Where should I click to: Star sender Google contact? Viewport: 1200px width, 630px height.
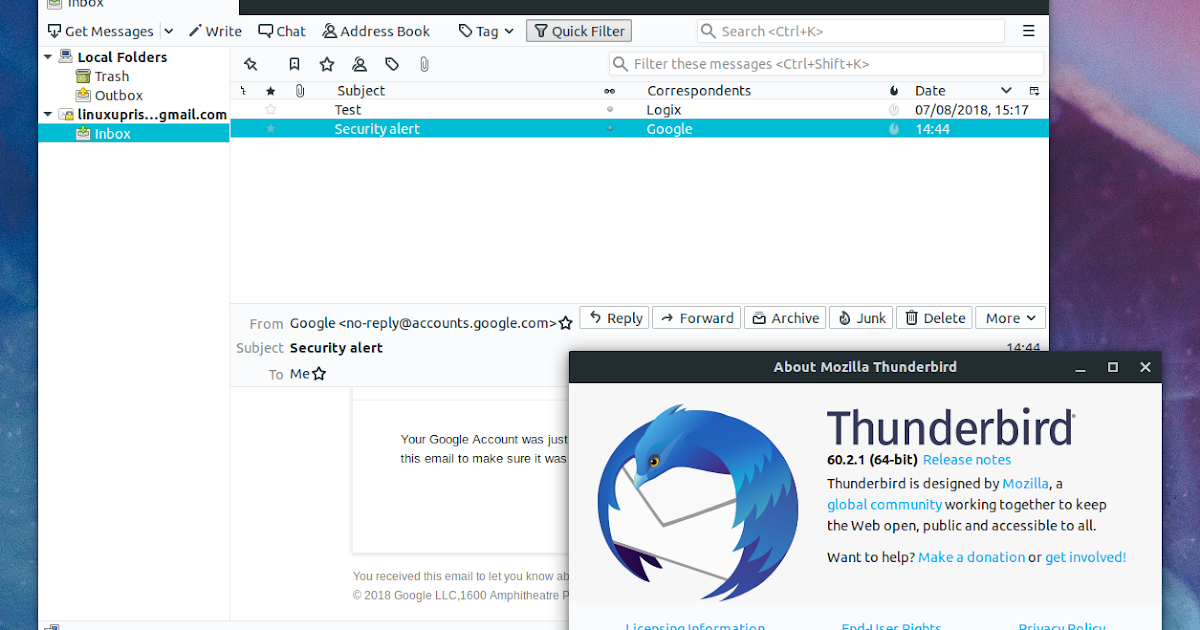click(x=566, y=323)
